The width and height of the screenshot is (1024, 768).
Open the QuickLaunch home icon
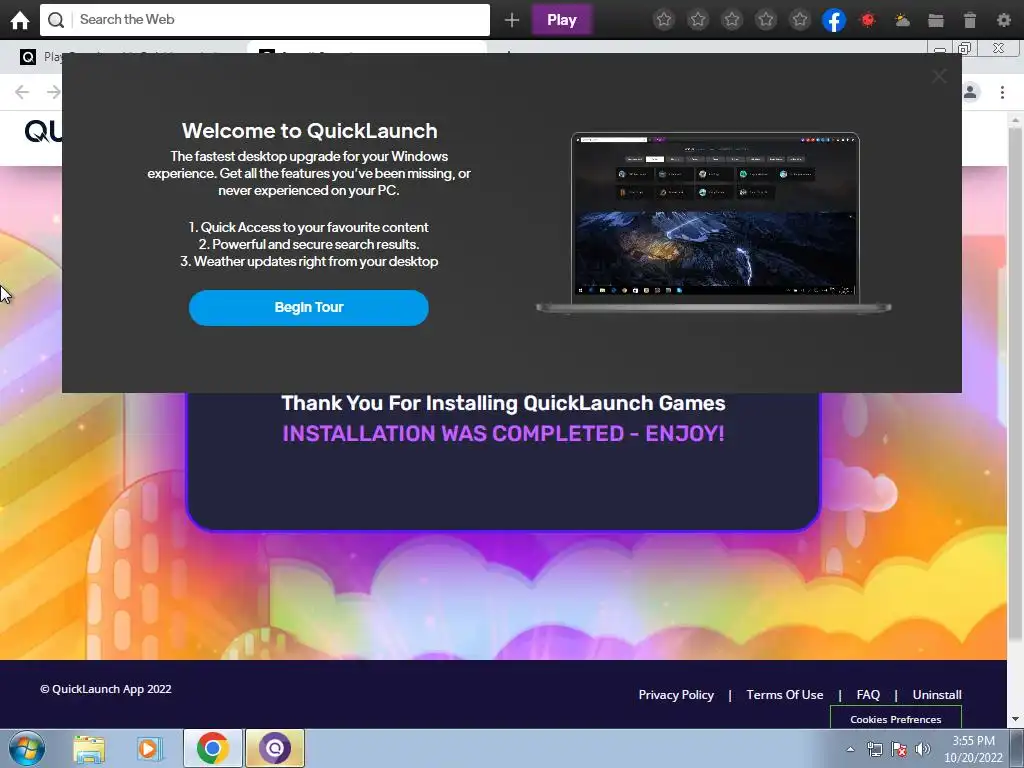[20, 20]
